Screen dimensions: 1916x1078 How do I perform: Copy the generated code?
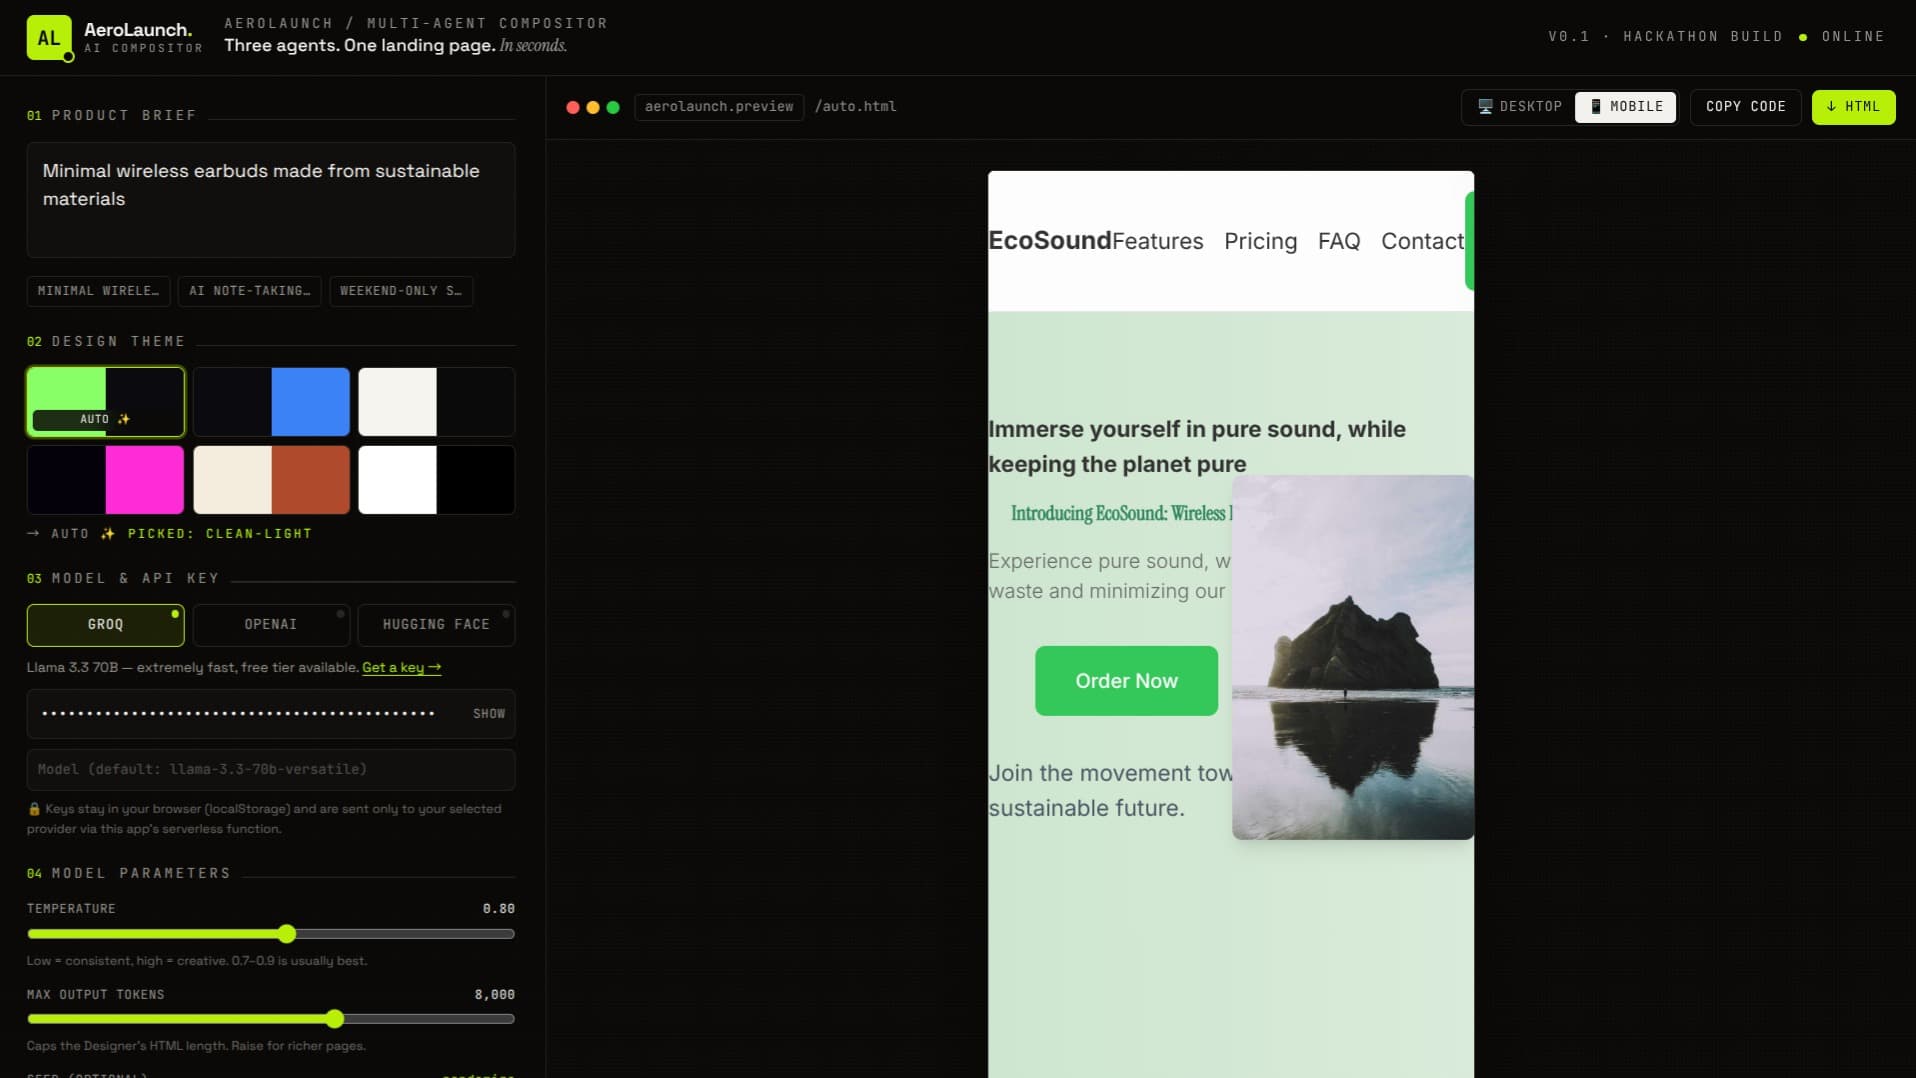pyautogui.click(x=1746, y=107)
